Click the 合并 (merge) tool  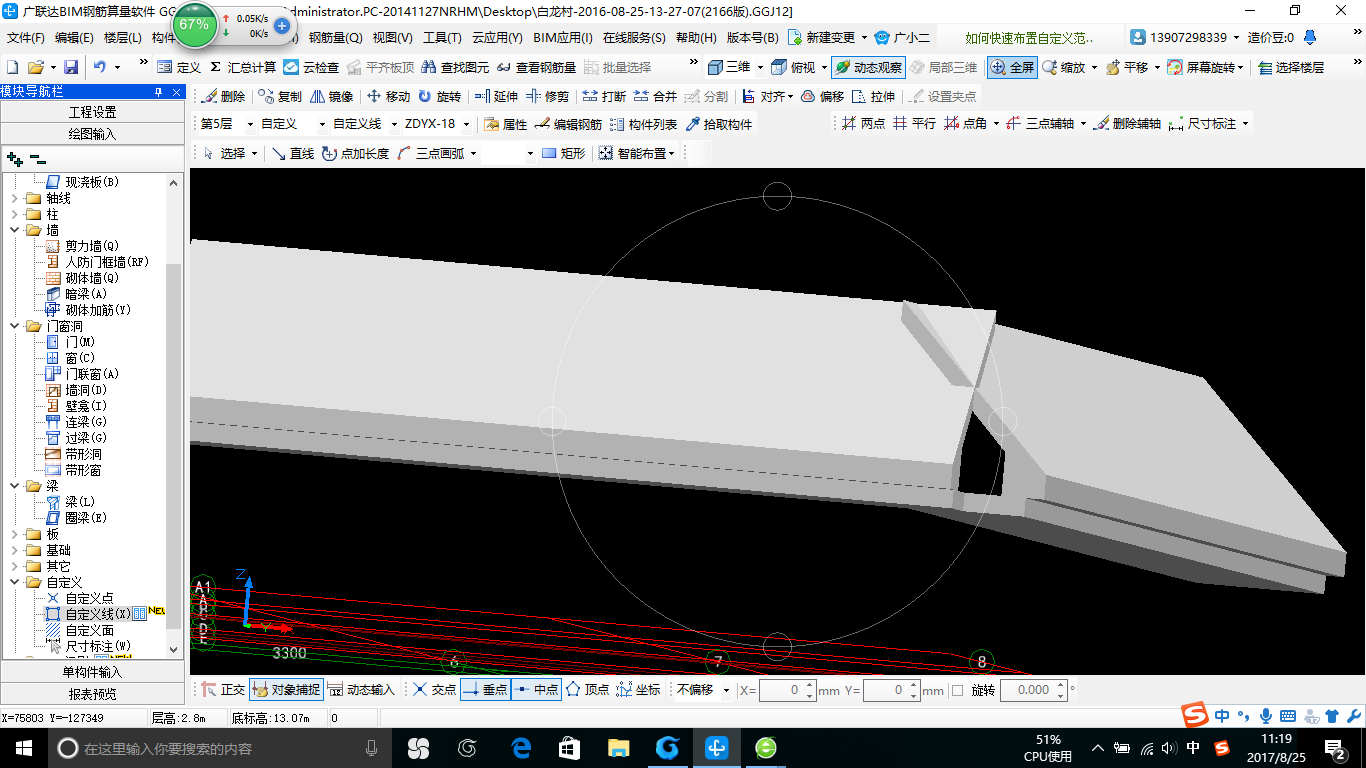(x=655, y=97)
